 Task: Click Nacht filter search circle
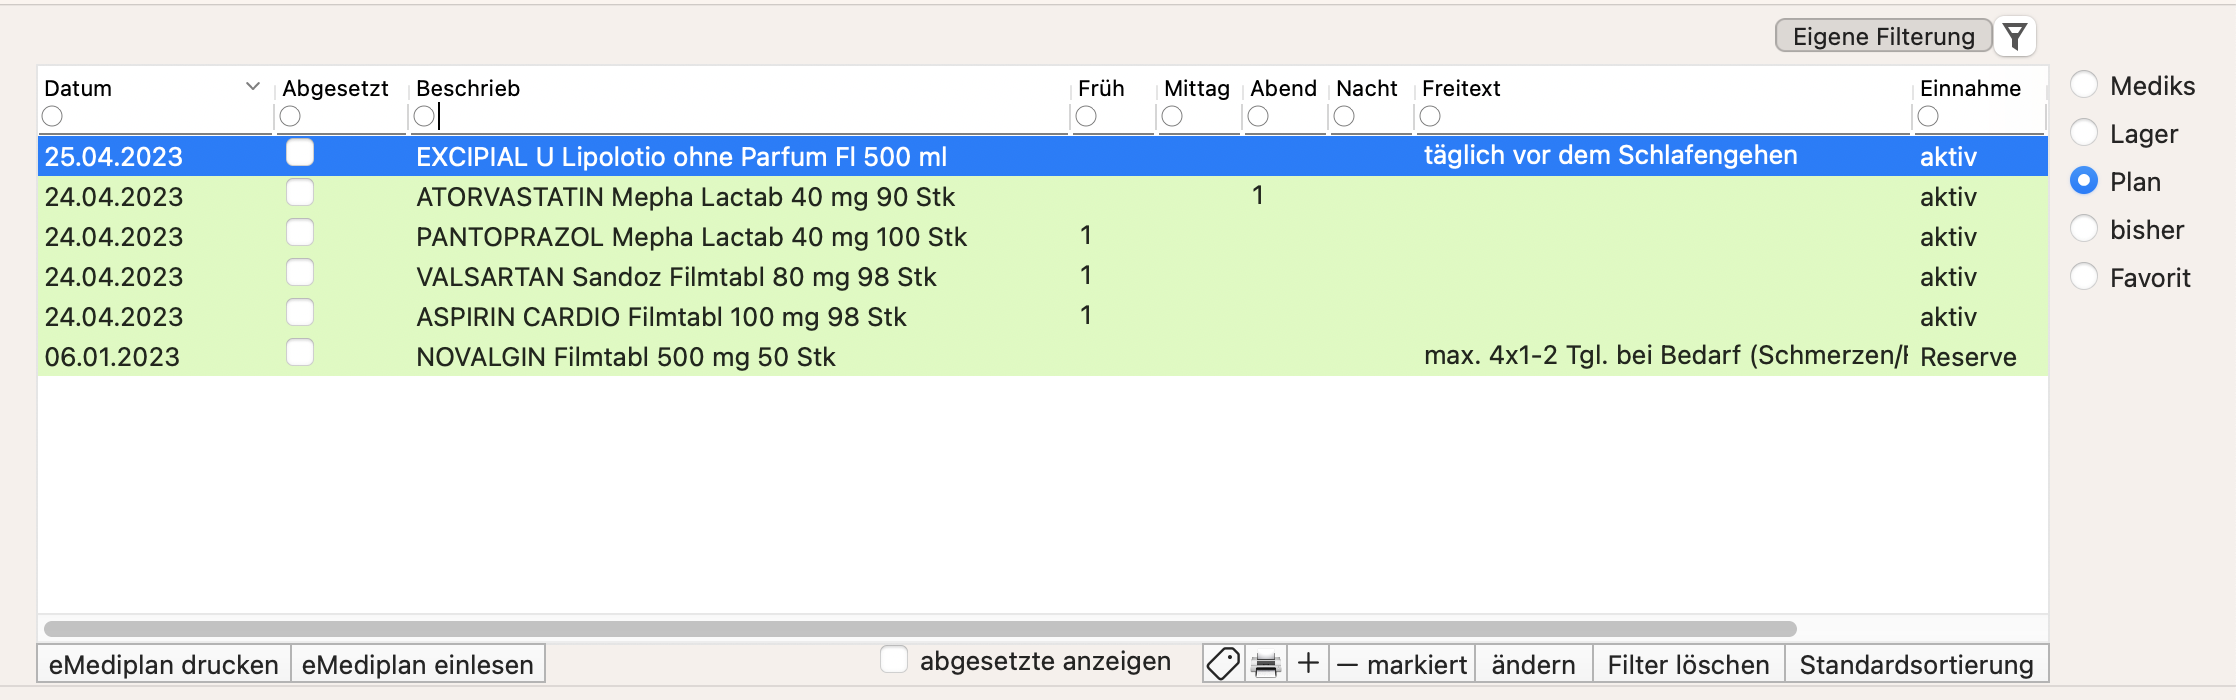coord(1345,117)
